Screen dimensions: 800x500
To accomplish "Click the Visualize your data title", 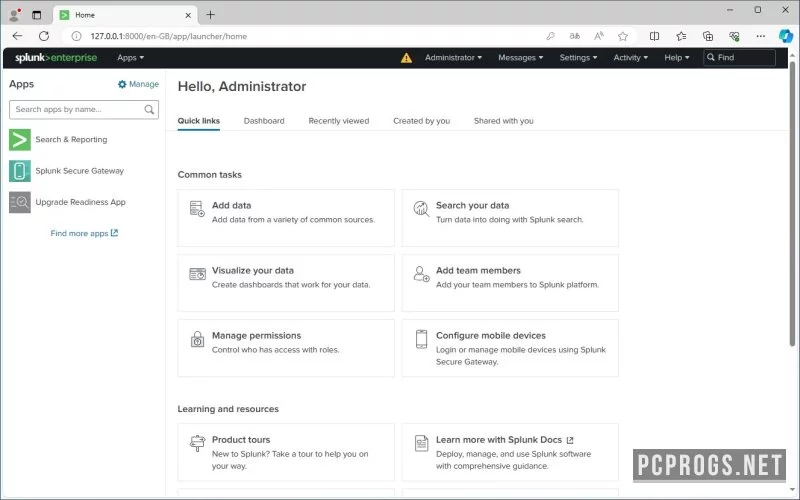I will click(x=253, y=270).
